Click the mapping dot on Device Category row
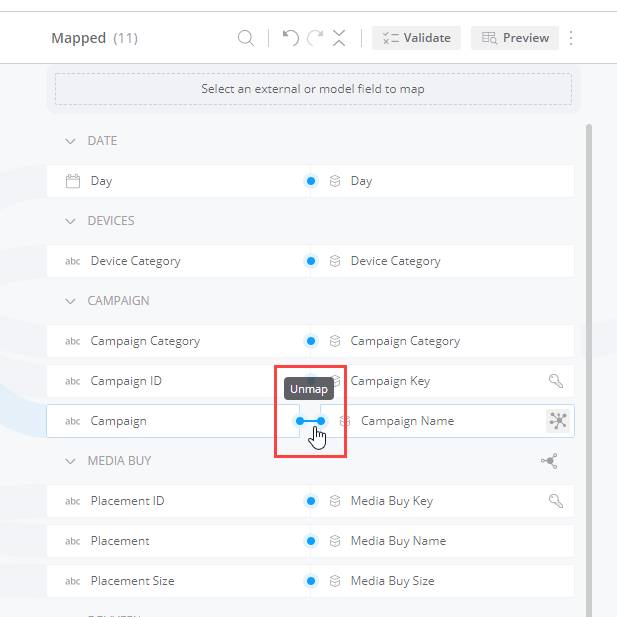Viewport: 617px width, 617px height. pyautogui.click(x=311, y=261)
